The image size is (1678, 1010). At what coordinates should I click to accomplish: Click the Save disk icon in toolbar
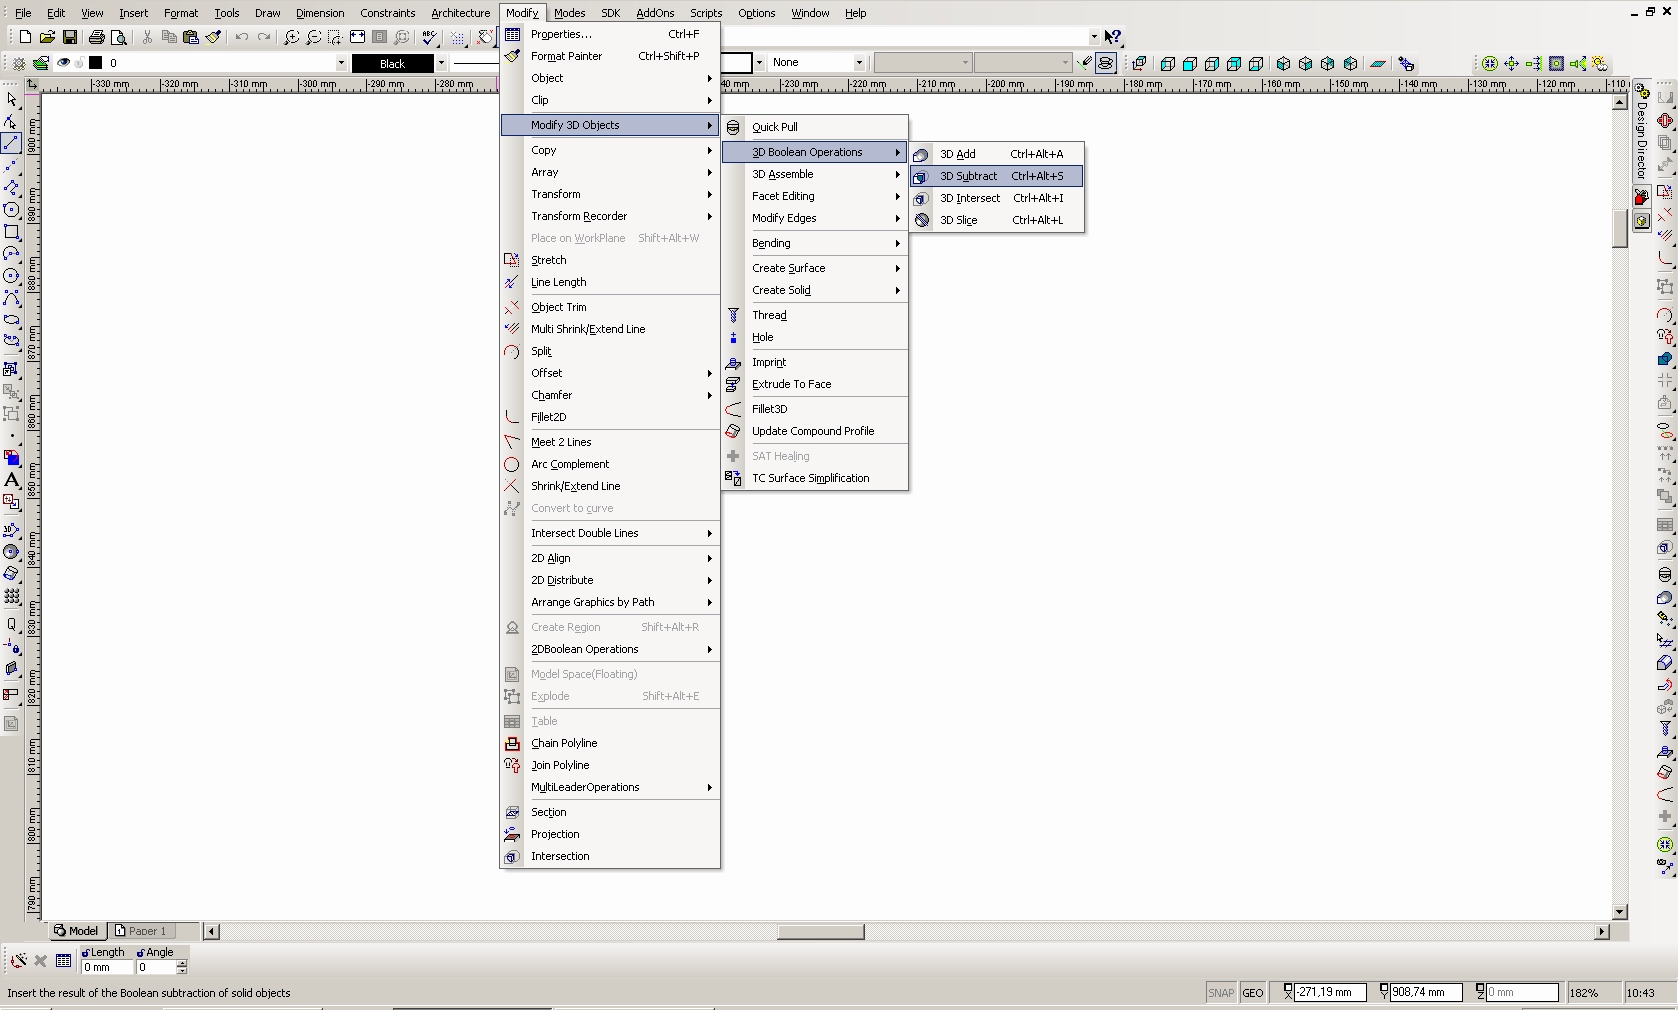point(69,37)
